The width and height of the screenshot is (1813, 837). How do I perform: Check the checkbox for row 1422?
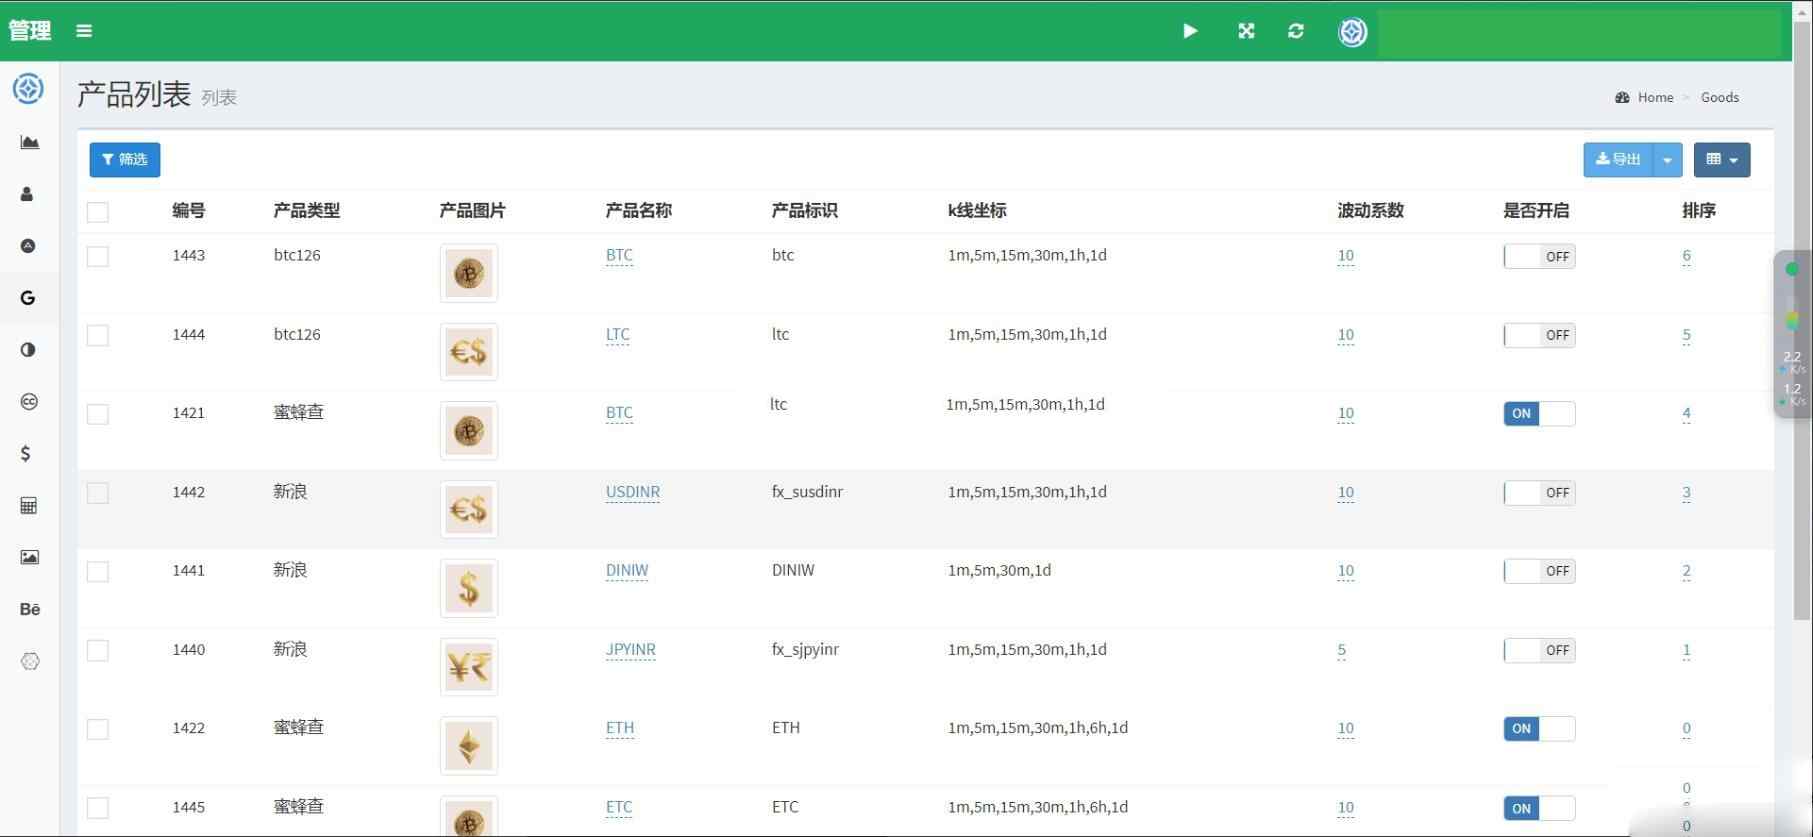tap(98, 729)
